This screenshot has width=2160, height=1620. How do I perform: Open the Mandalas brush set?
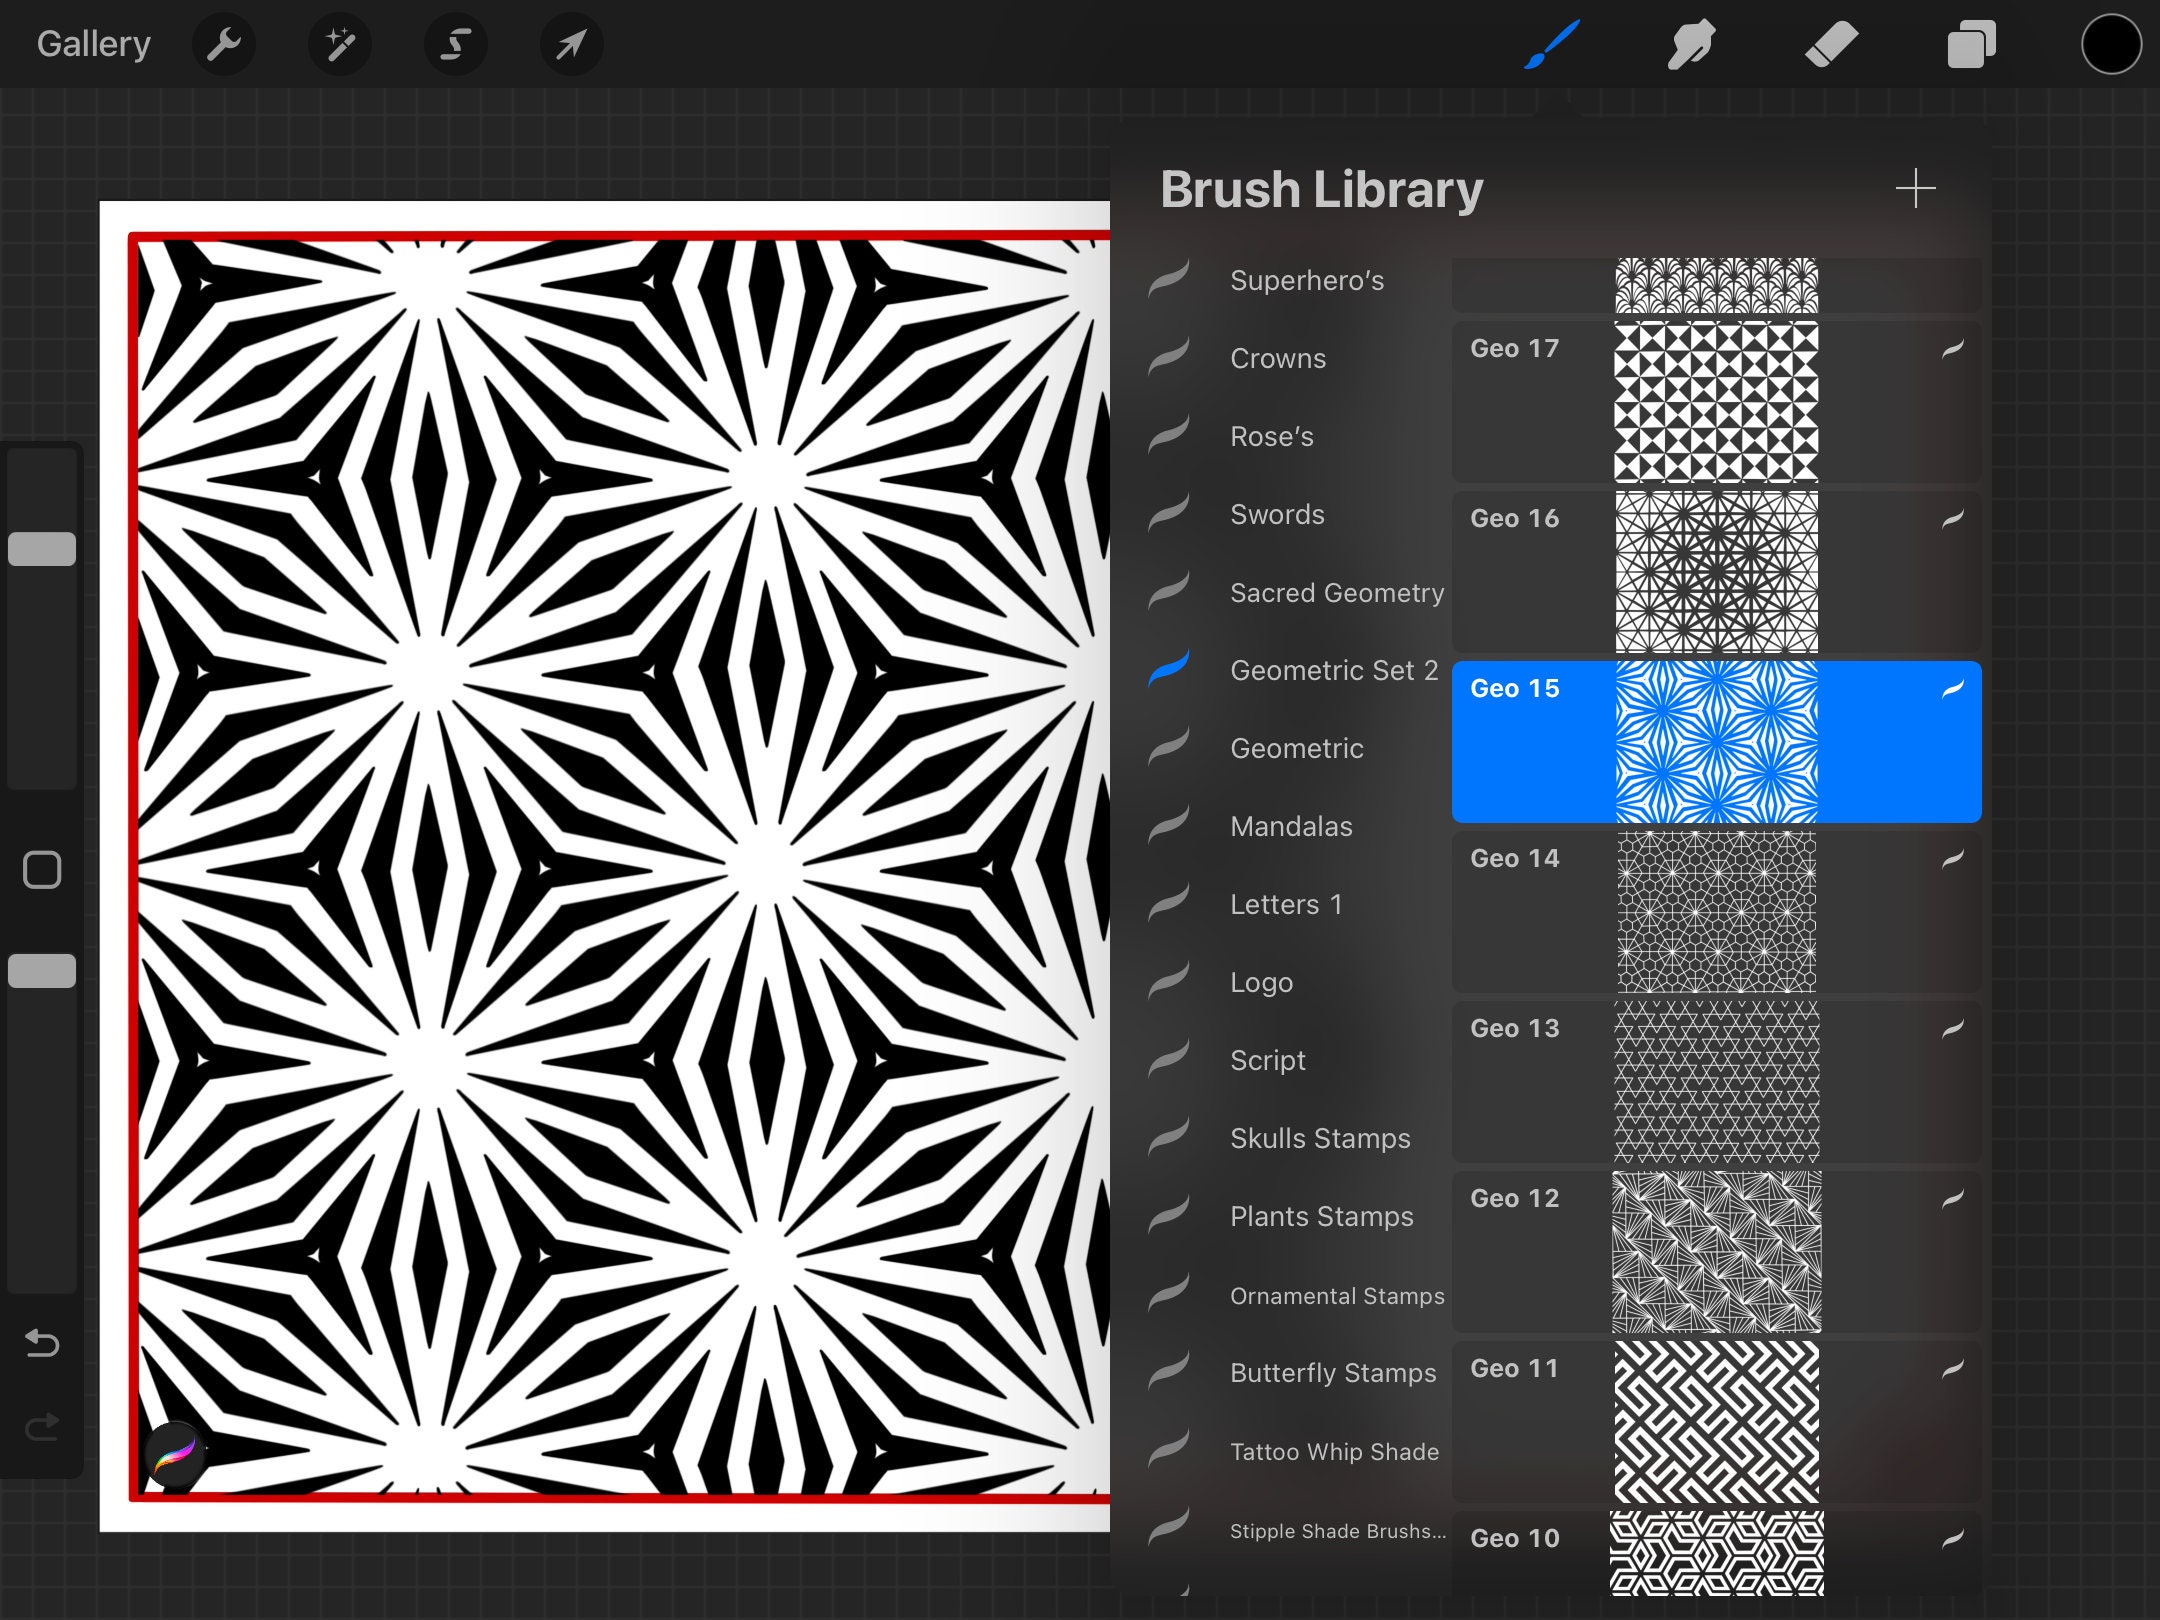pyautogui.click(x=1290, y=826)
